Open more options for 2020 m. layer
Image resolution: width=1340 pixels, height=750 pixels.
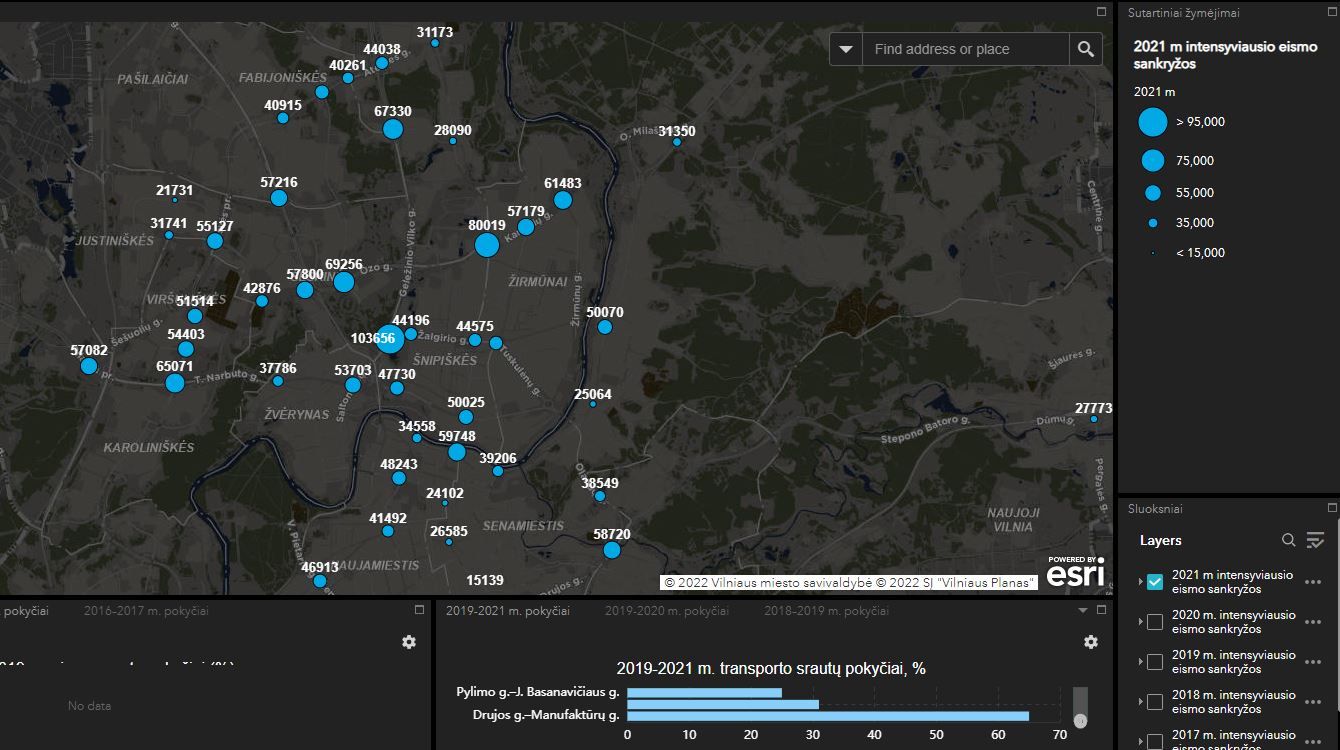pyautogui.click(x=1313, y=622)
